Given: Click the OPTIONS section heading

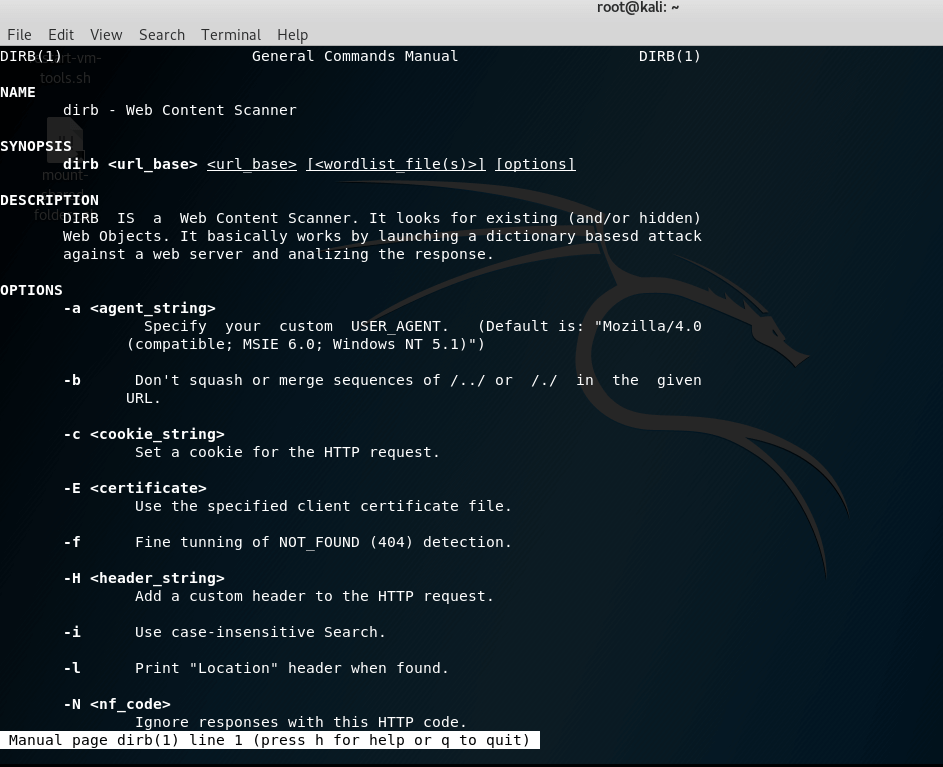Looking at the screenshot, I should tap(31, 290).
